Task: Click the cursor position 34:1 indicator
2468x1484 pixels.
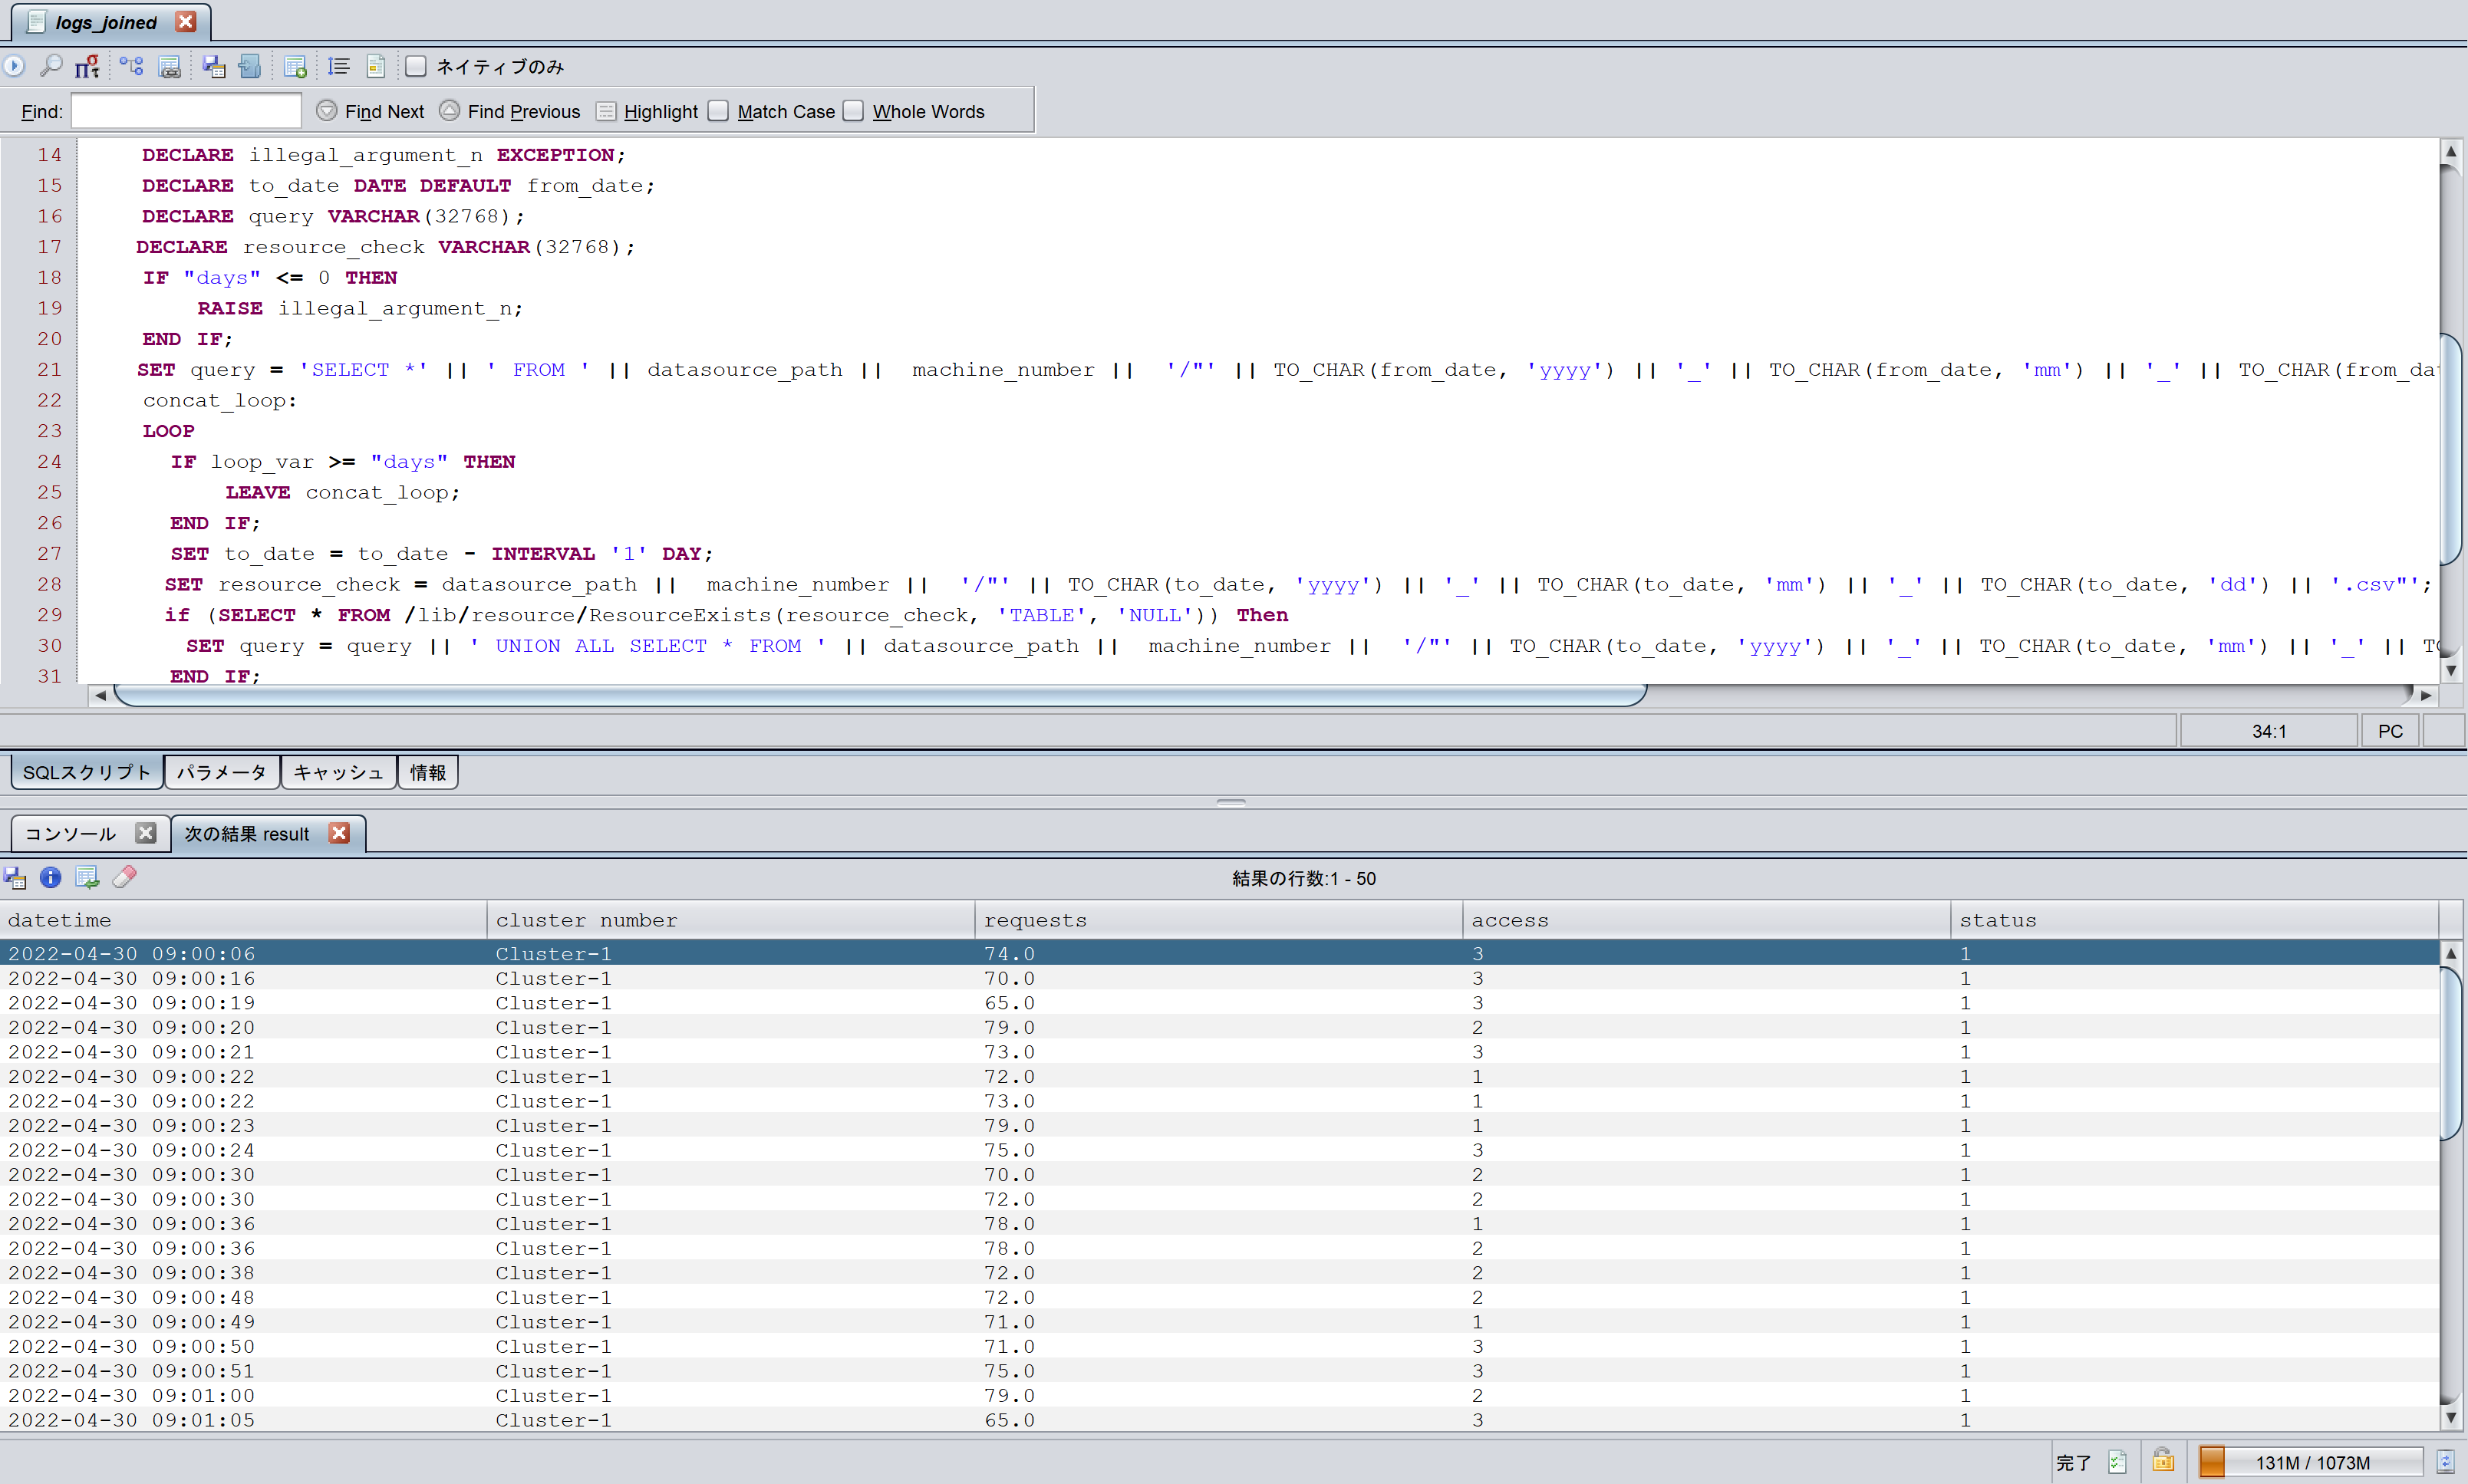Action: [2269, 731]
